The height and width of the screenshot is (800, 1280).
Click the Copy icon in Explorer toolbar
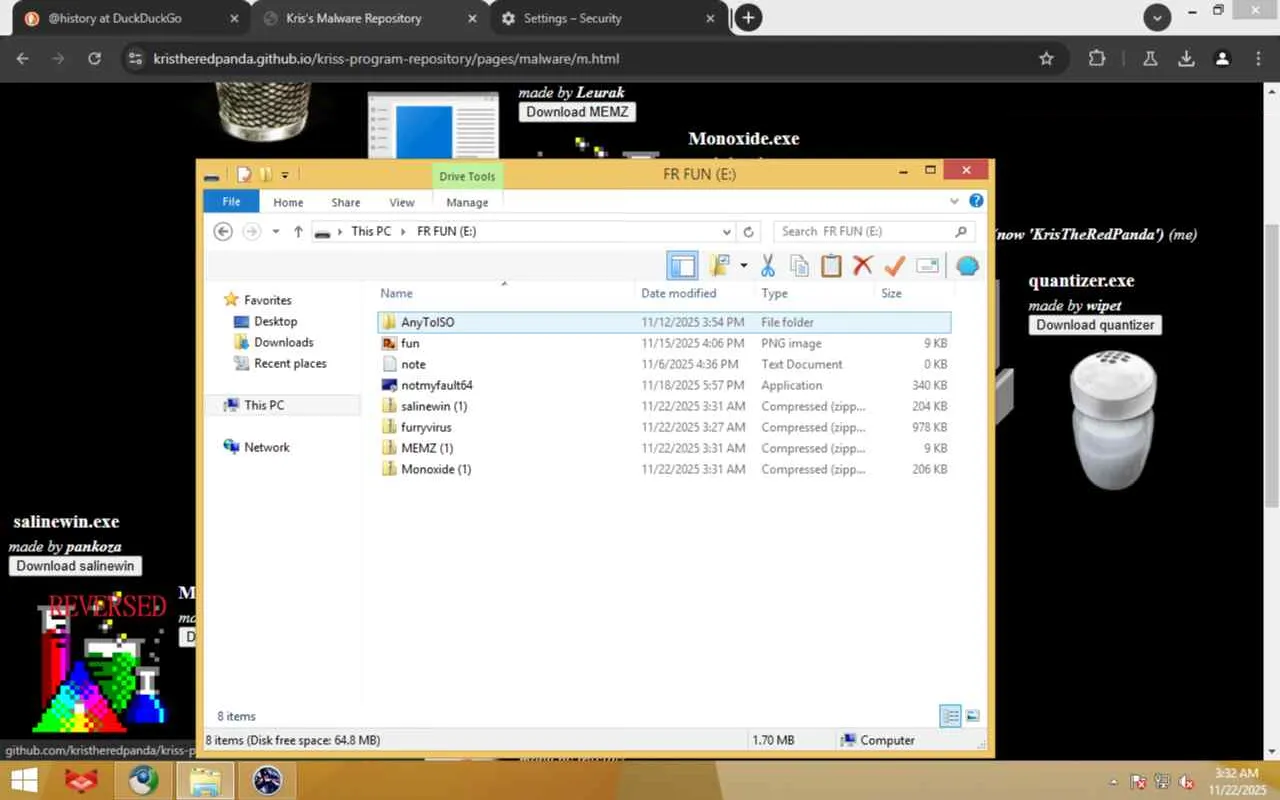click(799, 265)
